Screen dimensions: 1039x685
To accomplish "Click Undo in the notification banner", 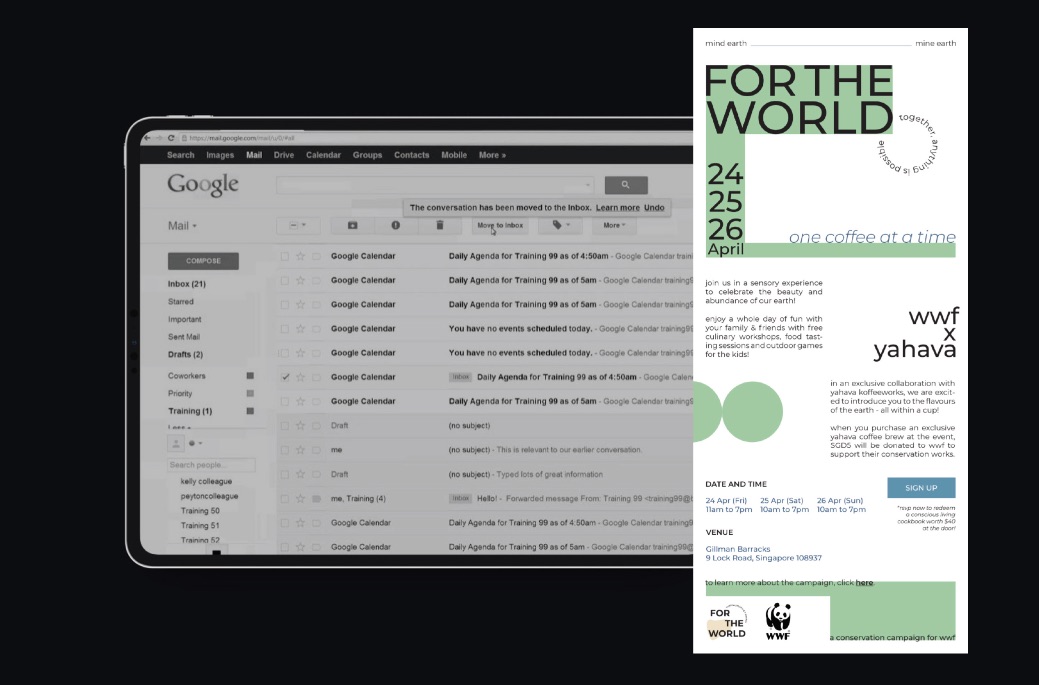I will [x=654, y=207].
